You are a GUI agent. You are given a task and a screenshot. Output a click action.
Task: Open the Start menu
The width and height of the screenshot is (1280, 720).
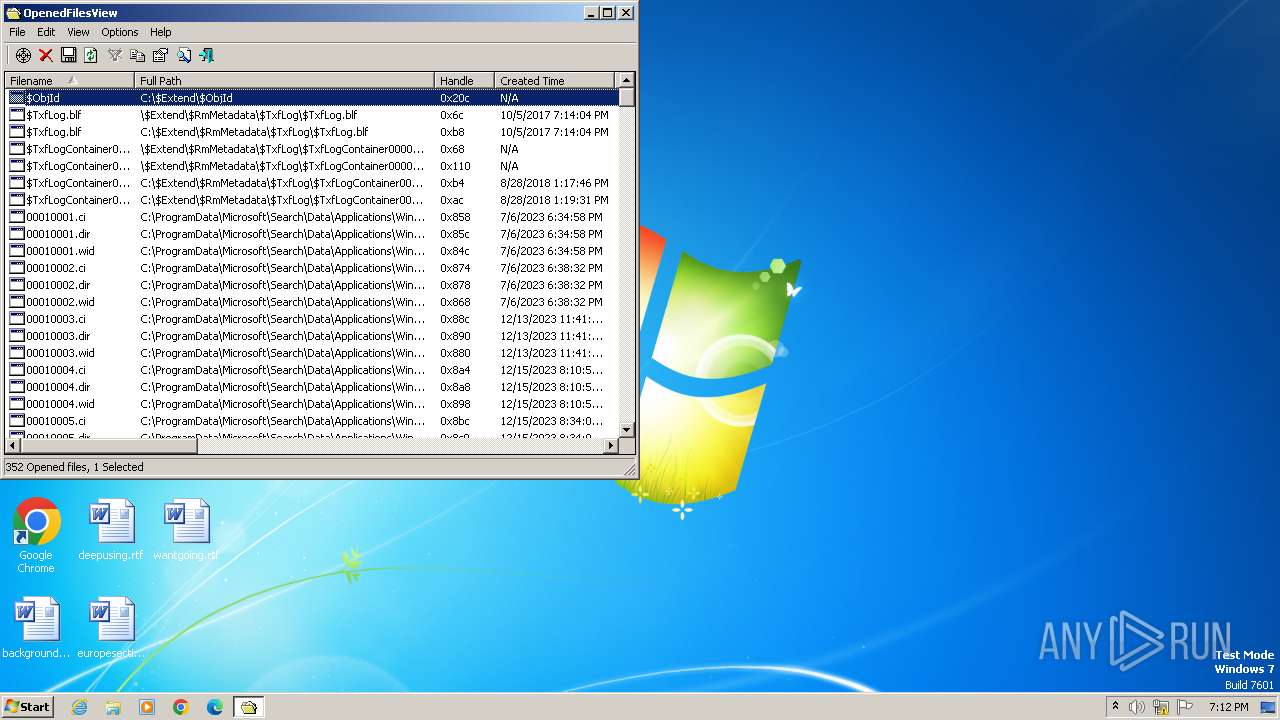pos(28,706)
